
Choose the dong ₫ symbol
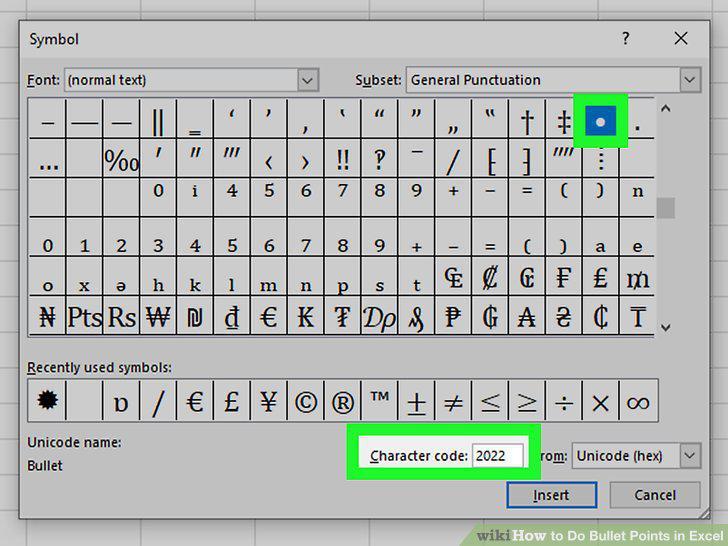(232, 316)
